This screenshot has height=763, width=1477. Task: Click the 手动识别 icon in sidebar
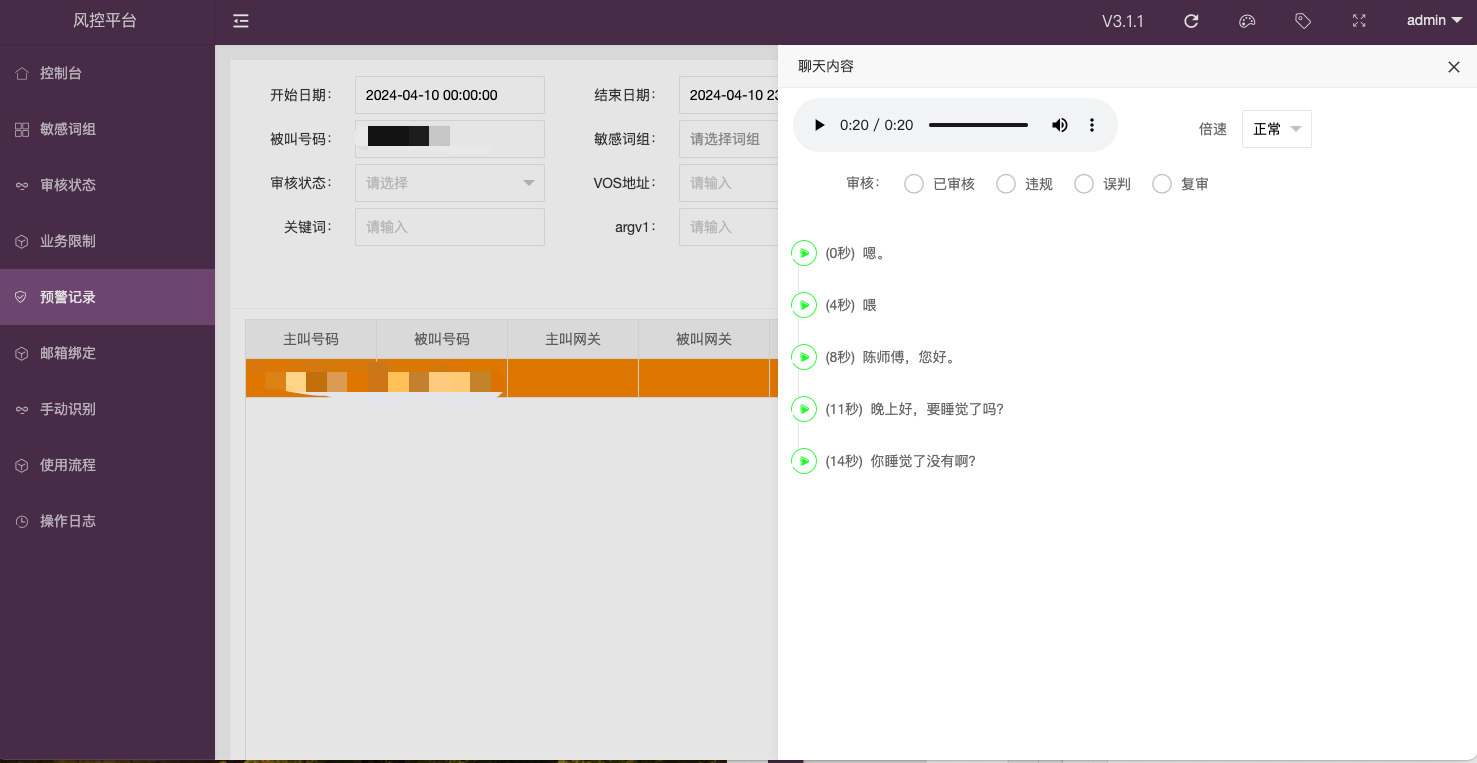22,409
